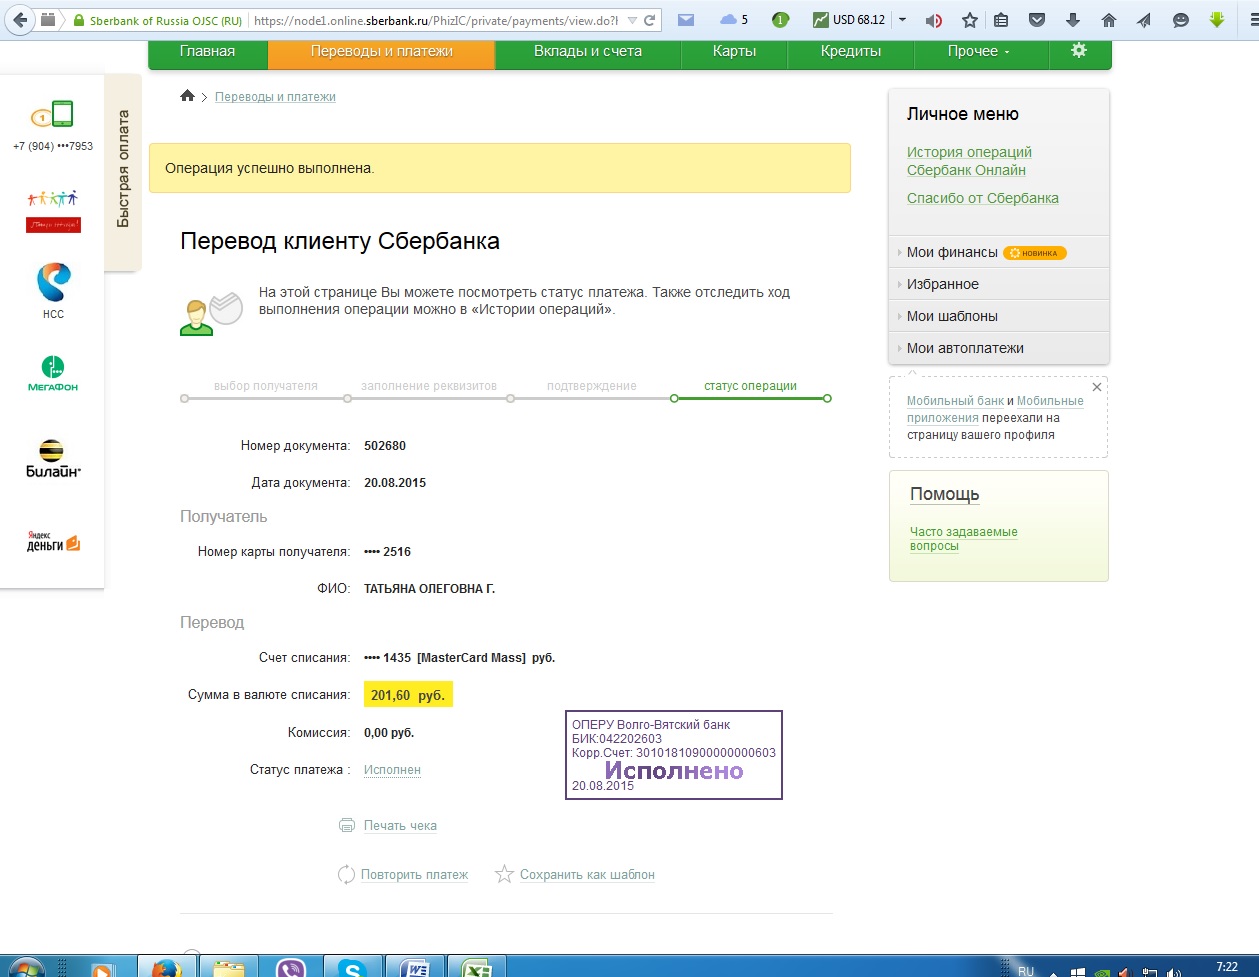Reload page with browser refresh icon
This screenshot has width=1259, height=977.
(x=650, y=20)
